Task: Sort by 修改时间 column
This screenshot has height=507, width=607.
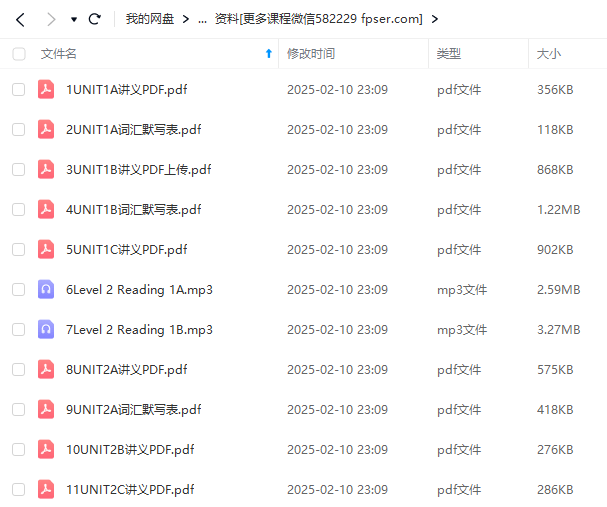Action: [311, 54]
